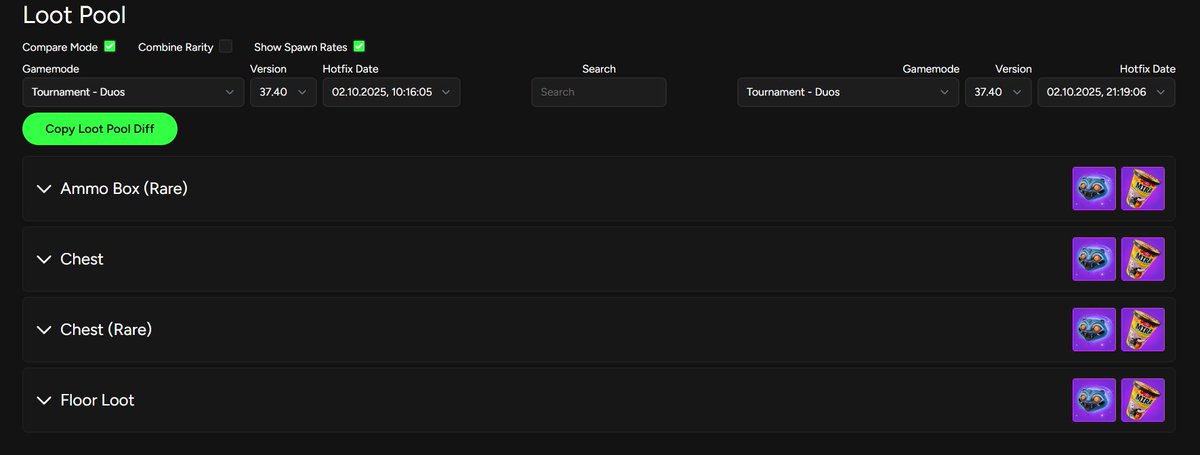
Task: Uncheck the Show Spawn Rates checkbox
Action: [x=359, y=46]
